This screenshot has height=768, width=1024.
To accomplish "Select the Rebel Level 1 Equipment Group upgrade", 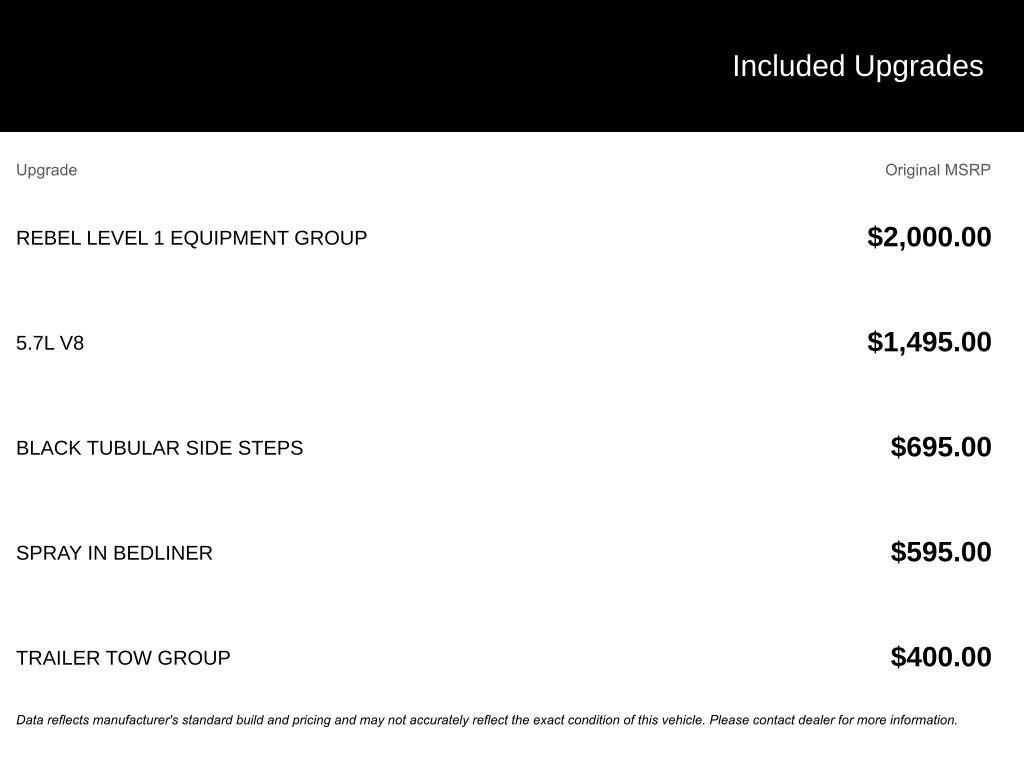I will coord(191,238).
